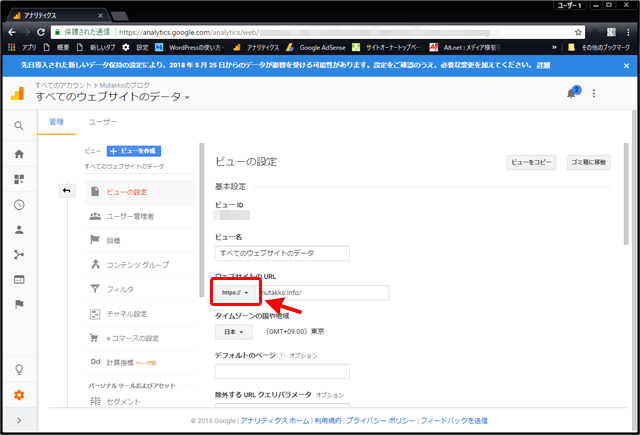The width and height of the screenshot is (640, 435).
Task: Bookmark this page with the star icon
Action: 578,32
